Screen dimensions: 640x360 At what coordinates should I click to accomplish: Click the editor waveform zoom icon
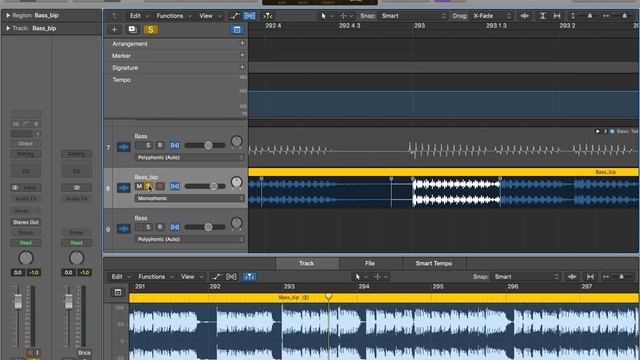[x=572, y=277]
